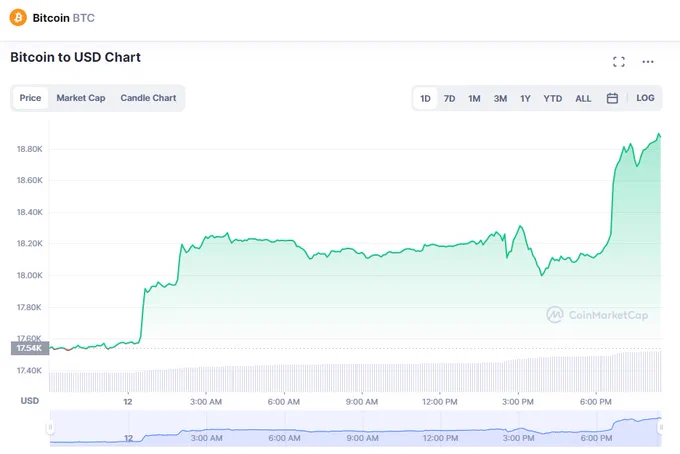The width and height of the screenshot is (680, 454).
Task: Open the calendar date range picker
Action: point(612,98)
